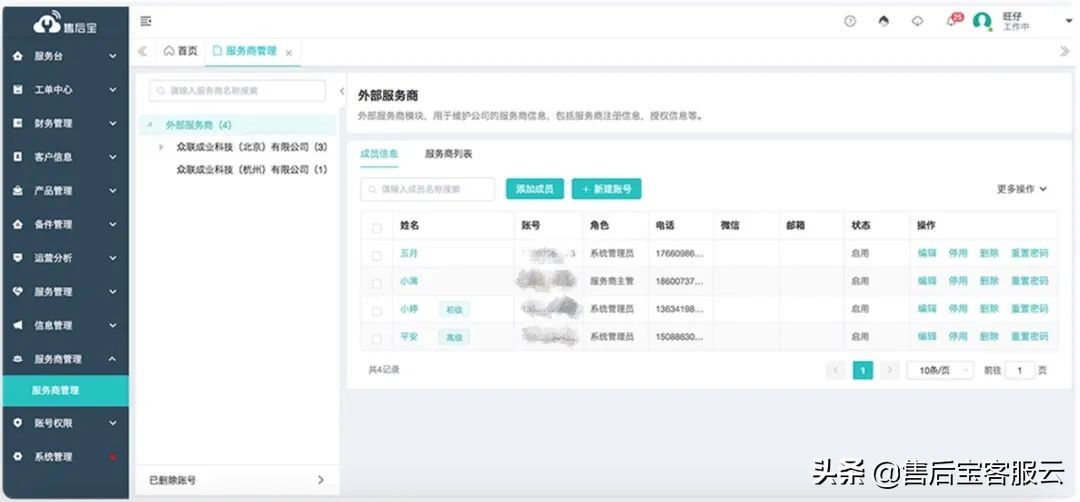Open the user account dropdown arrow
Screen dimensions: 1080x502
pyautogui.click(x=1068, y=21)
